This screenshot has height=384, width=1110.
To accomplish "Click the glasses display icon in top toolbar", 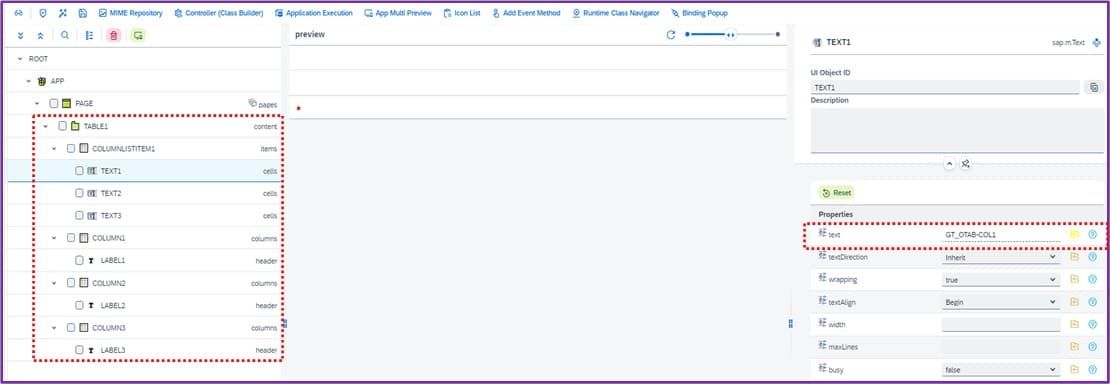I will click(x=18, y=13).
